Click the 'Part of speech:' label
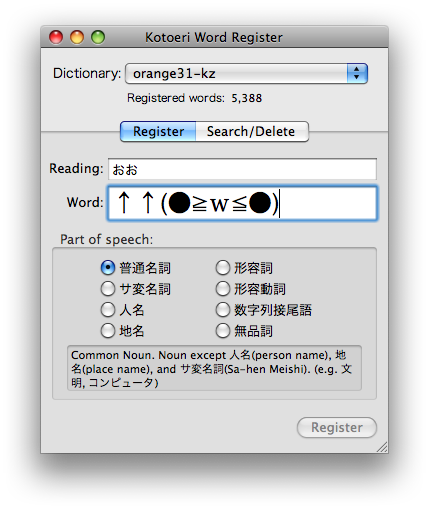The width and height of the screenshot is (429, 509). tap(106, 239)
